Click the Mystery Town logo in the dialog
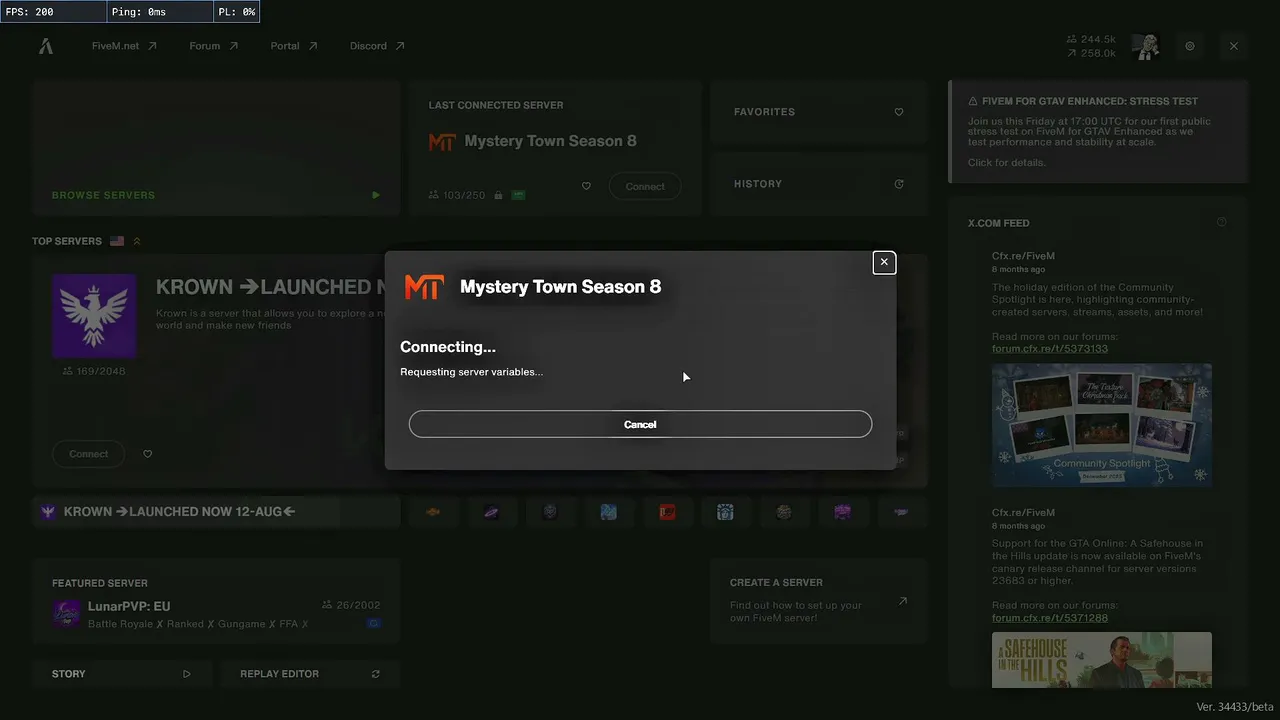Image resolution: width=1280 pixels, height=720 pixels. 424,287
